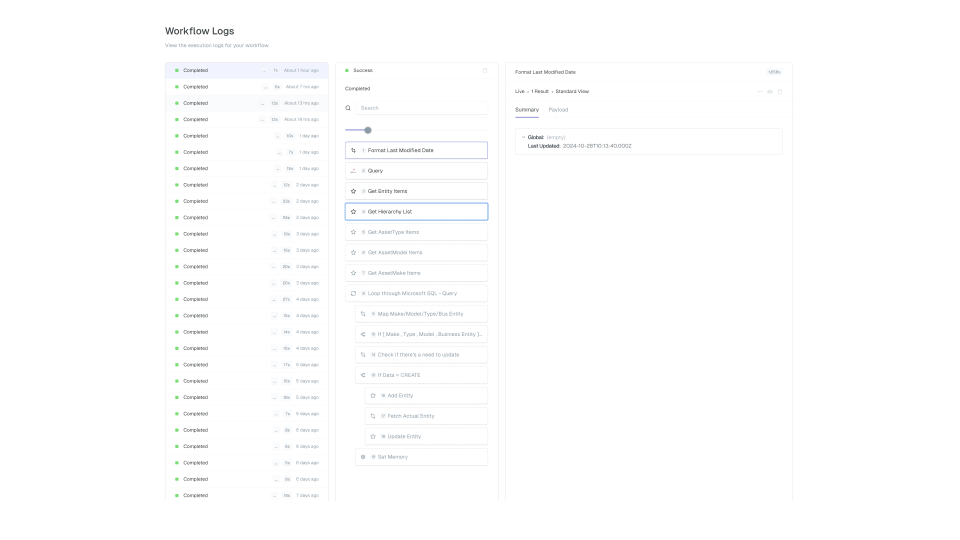Click the Format Last Modified Date step icon

pos(353,150)
